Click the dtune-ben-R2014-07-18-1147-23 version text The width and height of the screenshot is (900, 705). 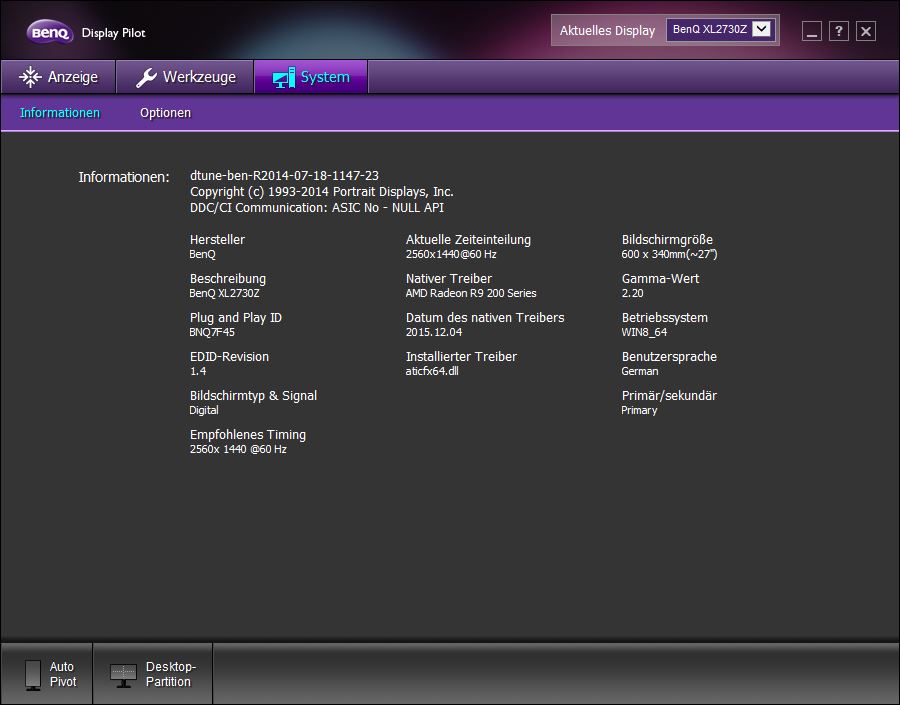point(284,176)
